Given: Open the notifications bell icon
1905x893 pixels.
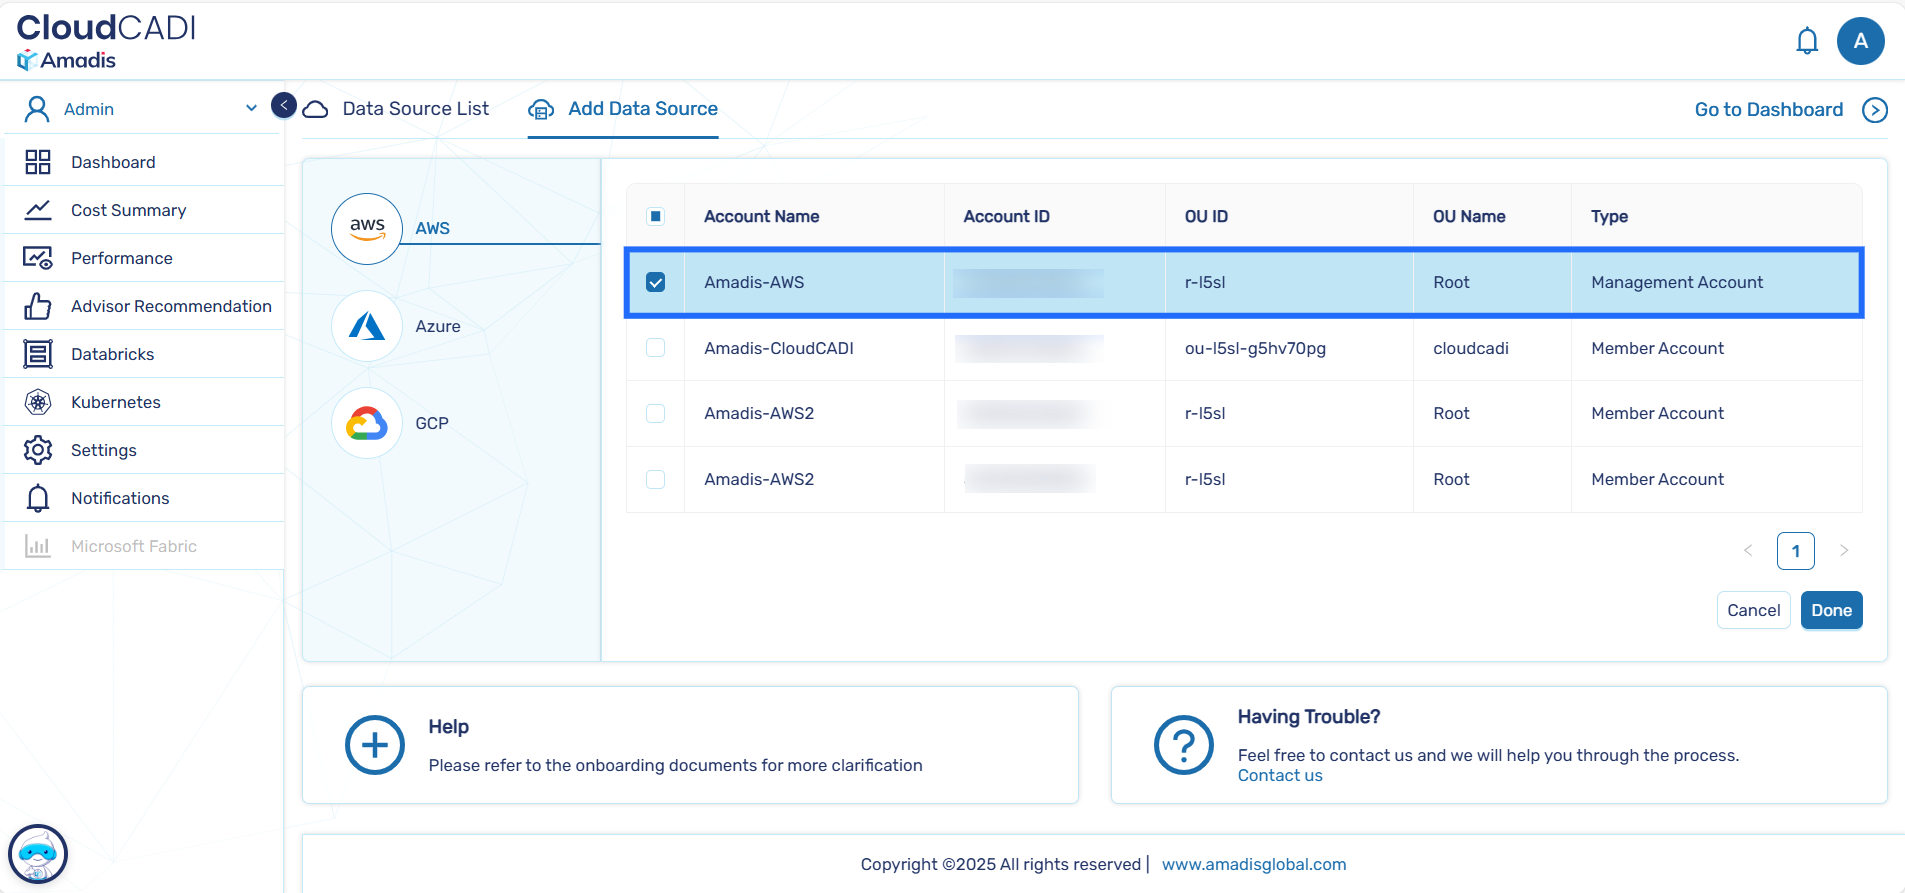Looking at the screenshot, I should 1806,41.
